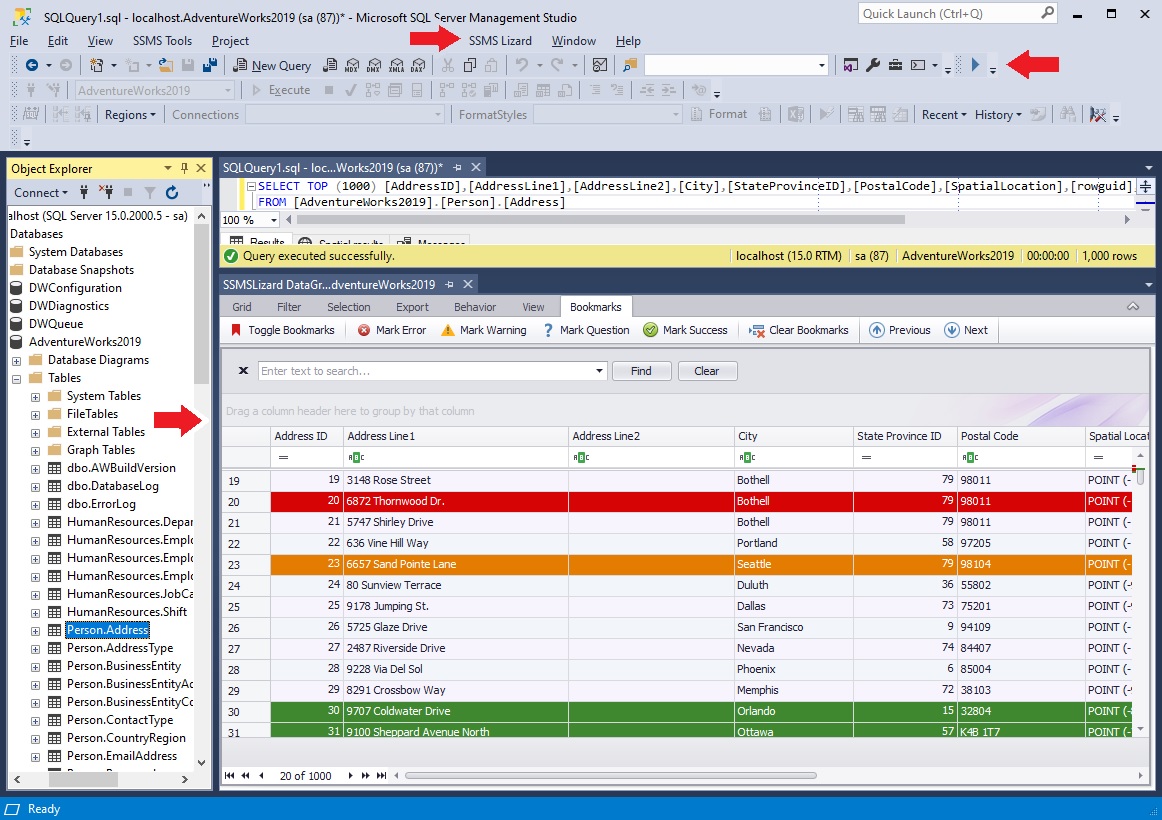
Task: Click the first record navigation icon
Action: point(230,776)
